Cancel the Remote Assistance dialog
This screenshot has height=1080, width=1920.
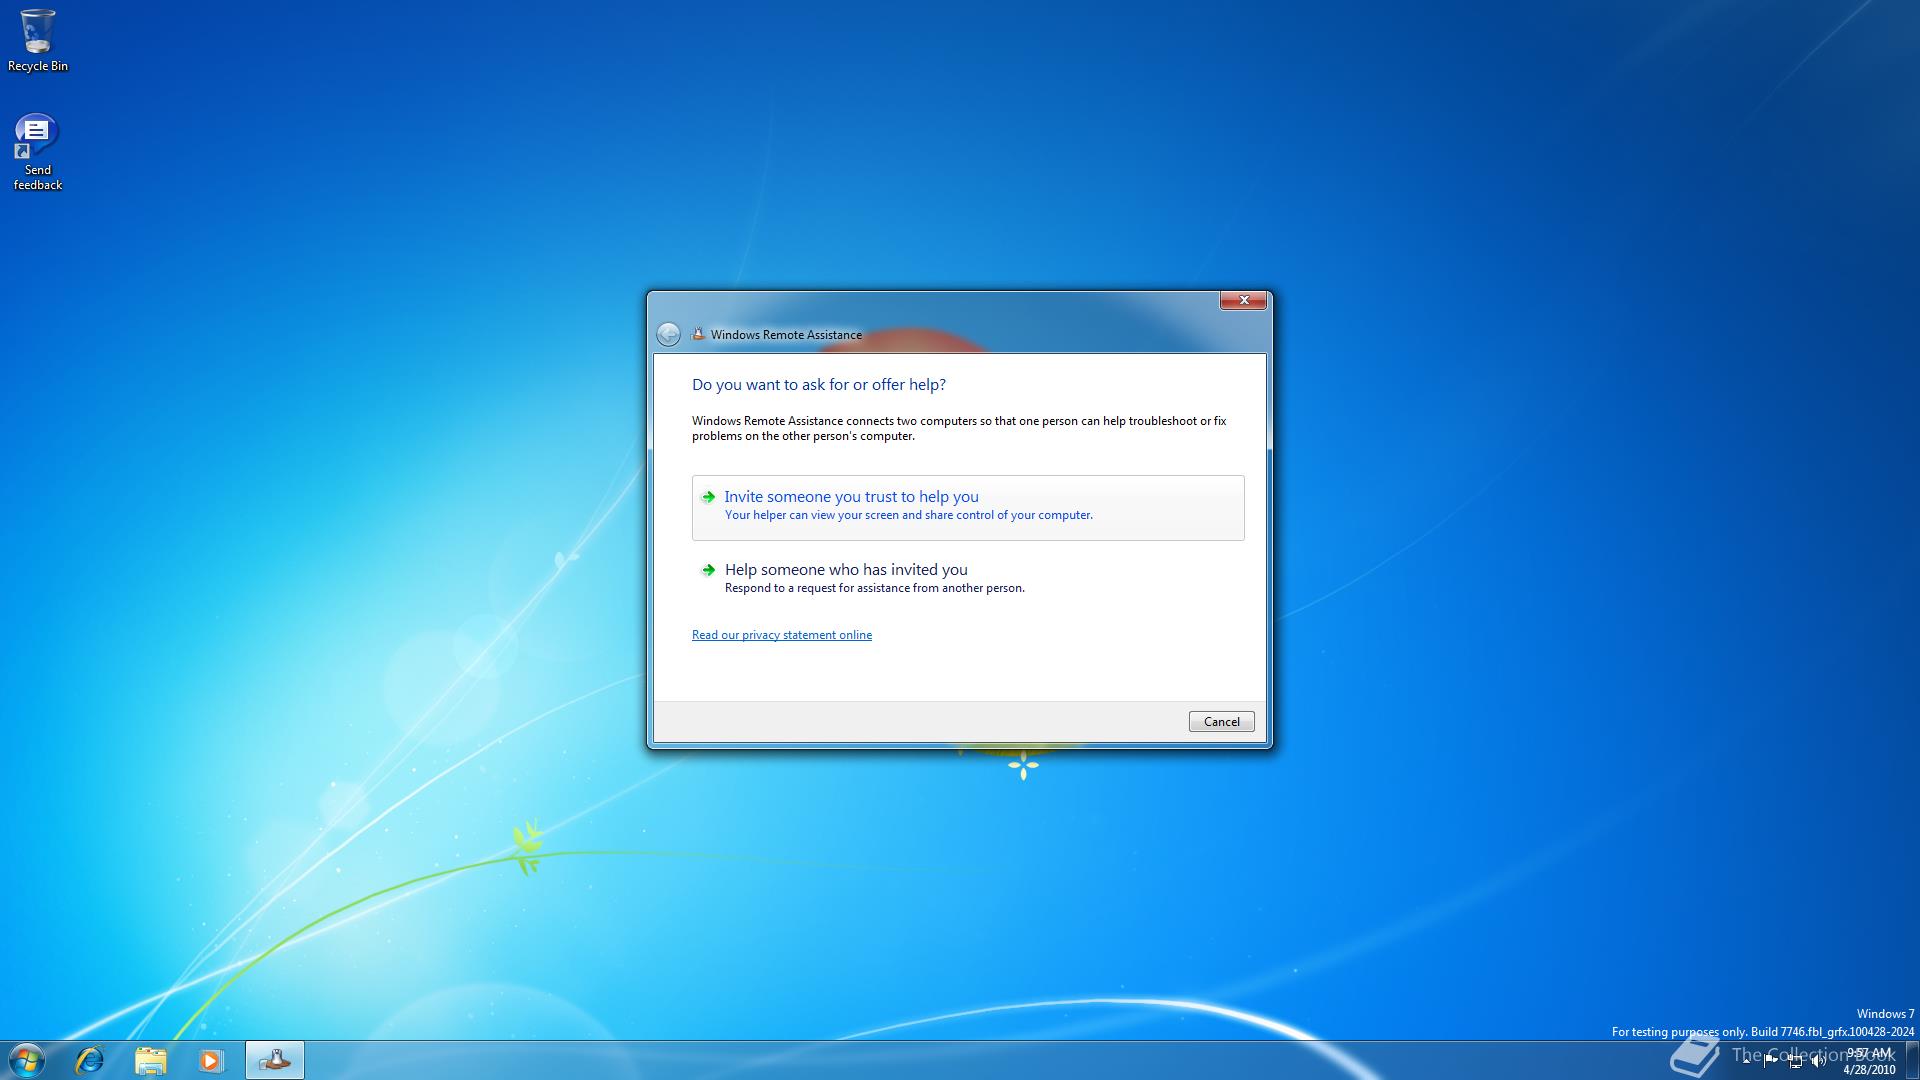point(1221,721)
